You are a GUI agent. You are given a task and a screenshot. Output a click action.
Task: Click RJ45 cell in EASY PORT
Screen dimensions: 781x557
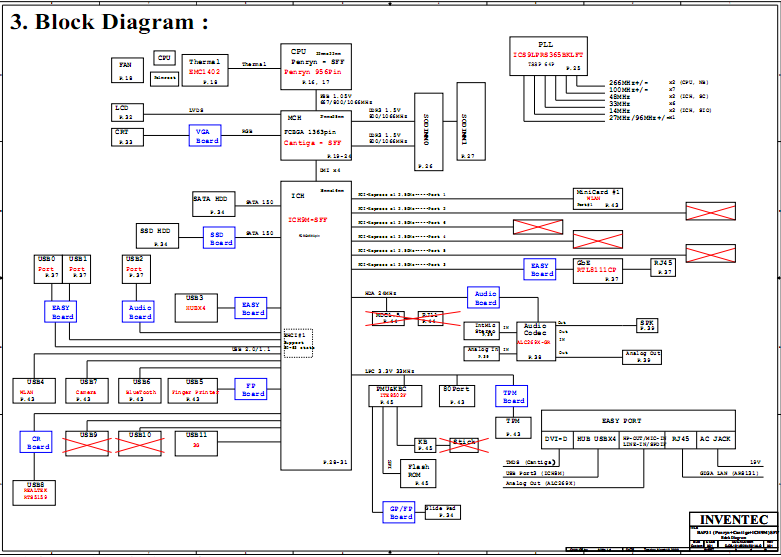pyautogui.click(x=679, y=440)
